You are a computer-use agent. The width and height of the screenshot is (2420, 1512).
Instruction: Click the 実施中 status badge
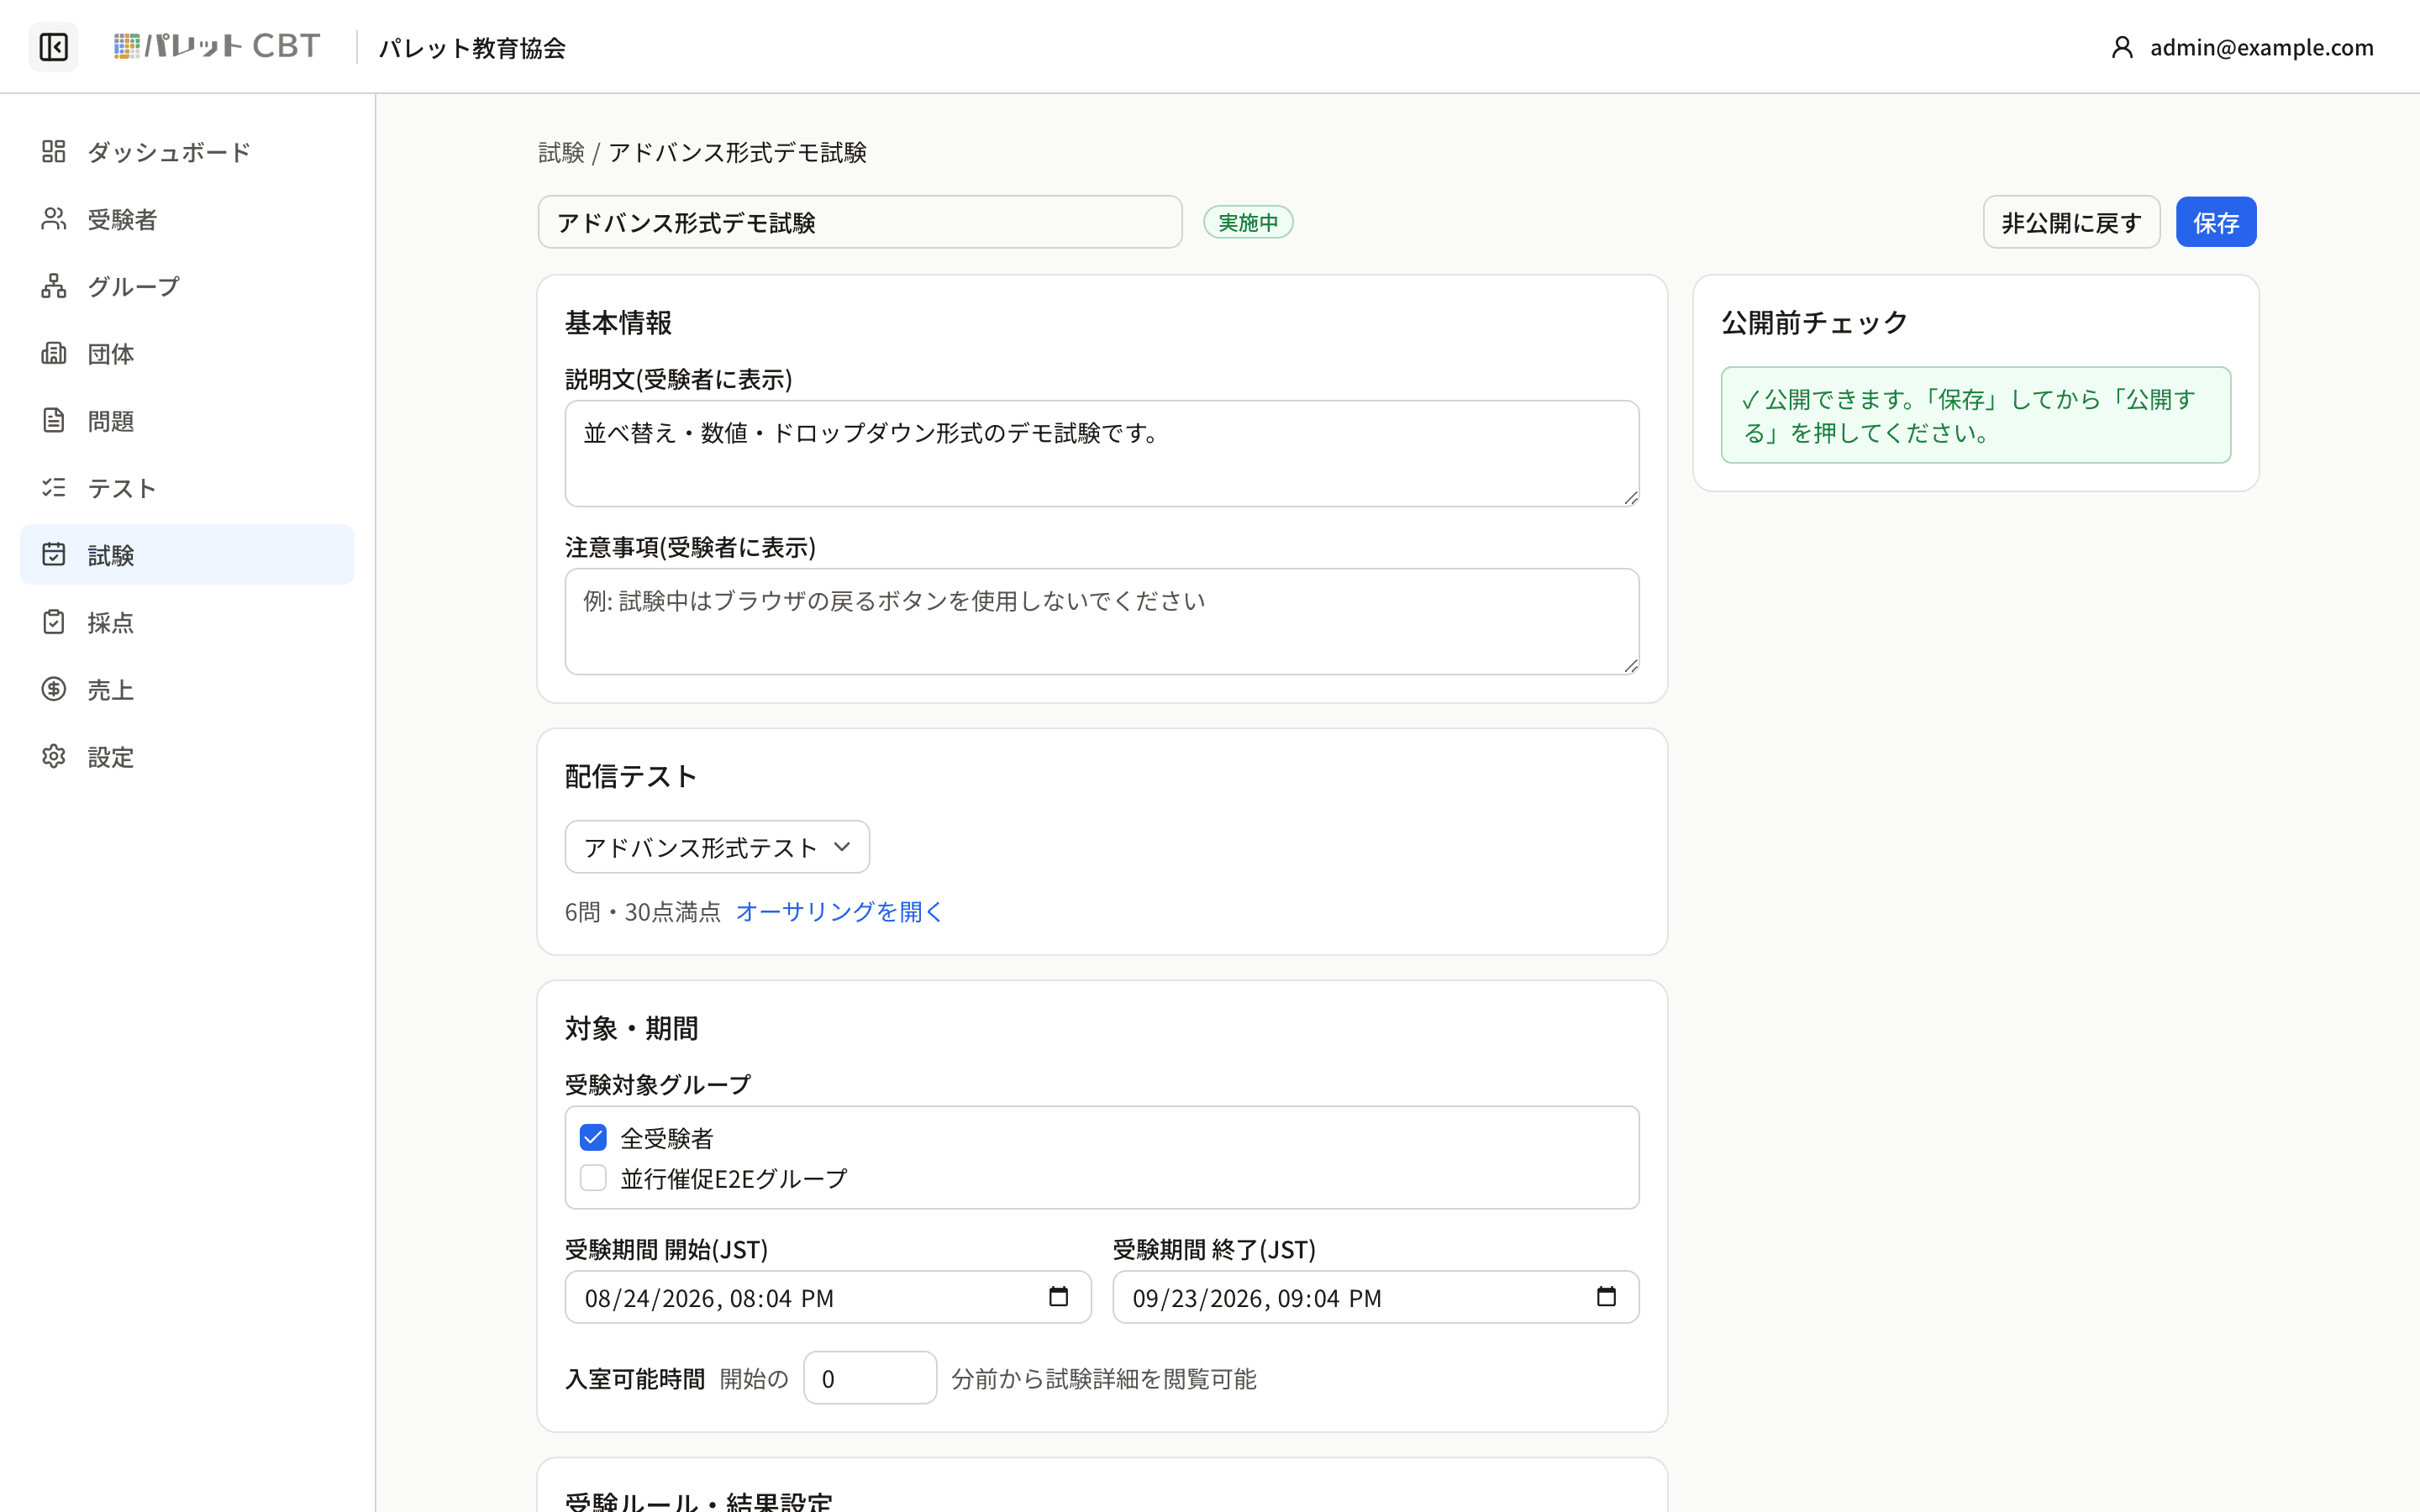pos(1247,222)
